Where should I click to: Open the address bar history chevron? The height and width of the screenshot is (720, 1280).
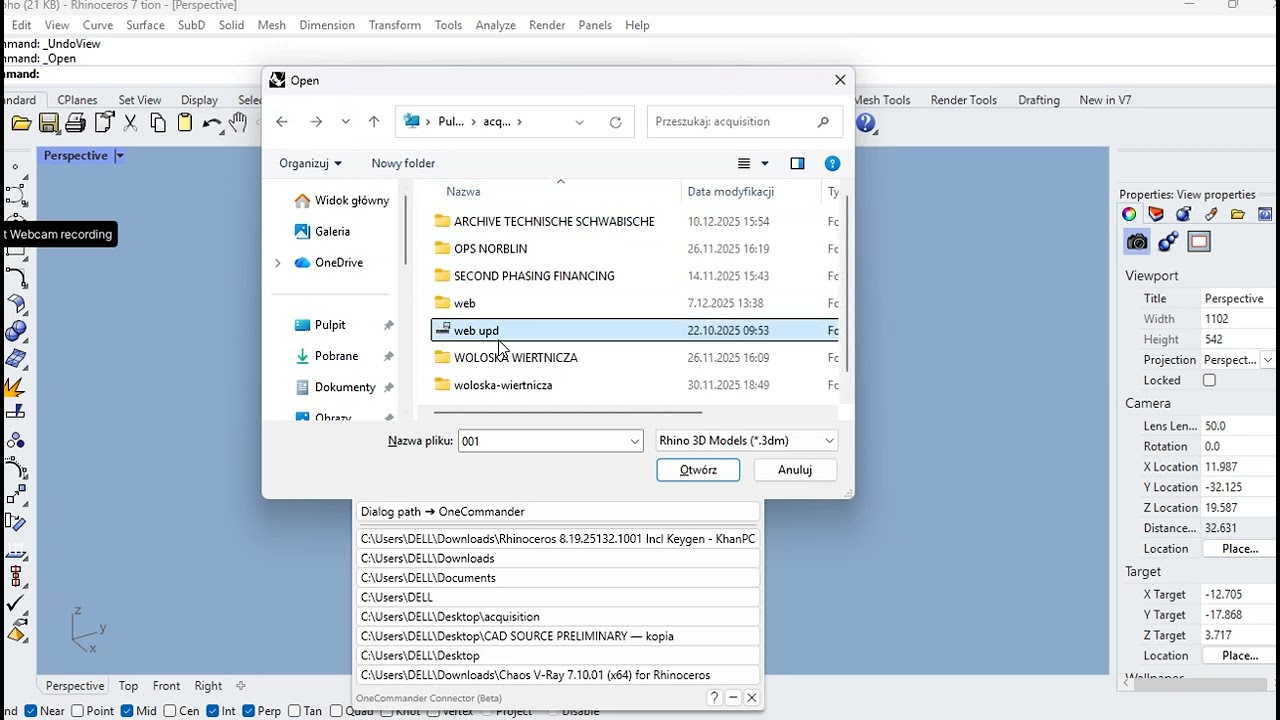point(579,122)
